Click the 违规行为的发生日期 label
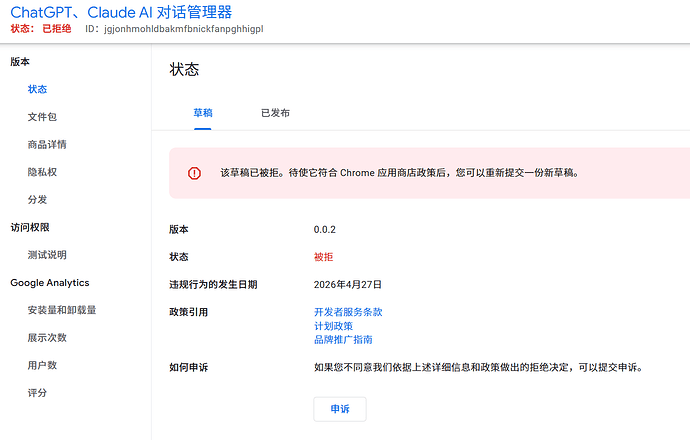690x440 pixels. click(x=213, y=285)
